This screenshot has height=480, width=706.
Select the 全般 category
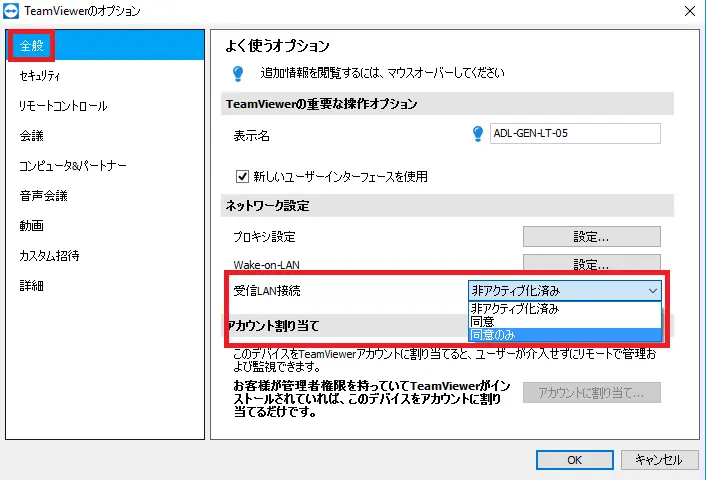[x=105, y=45]
